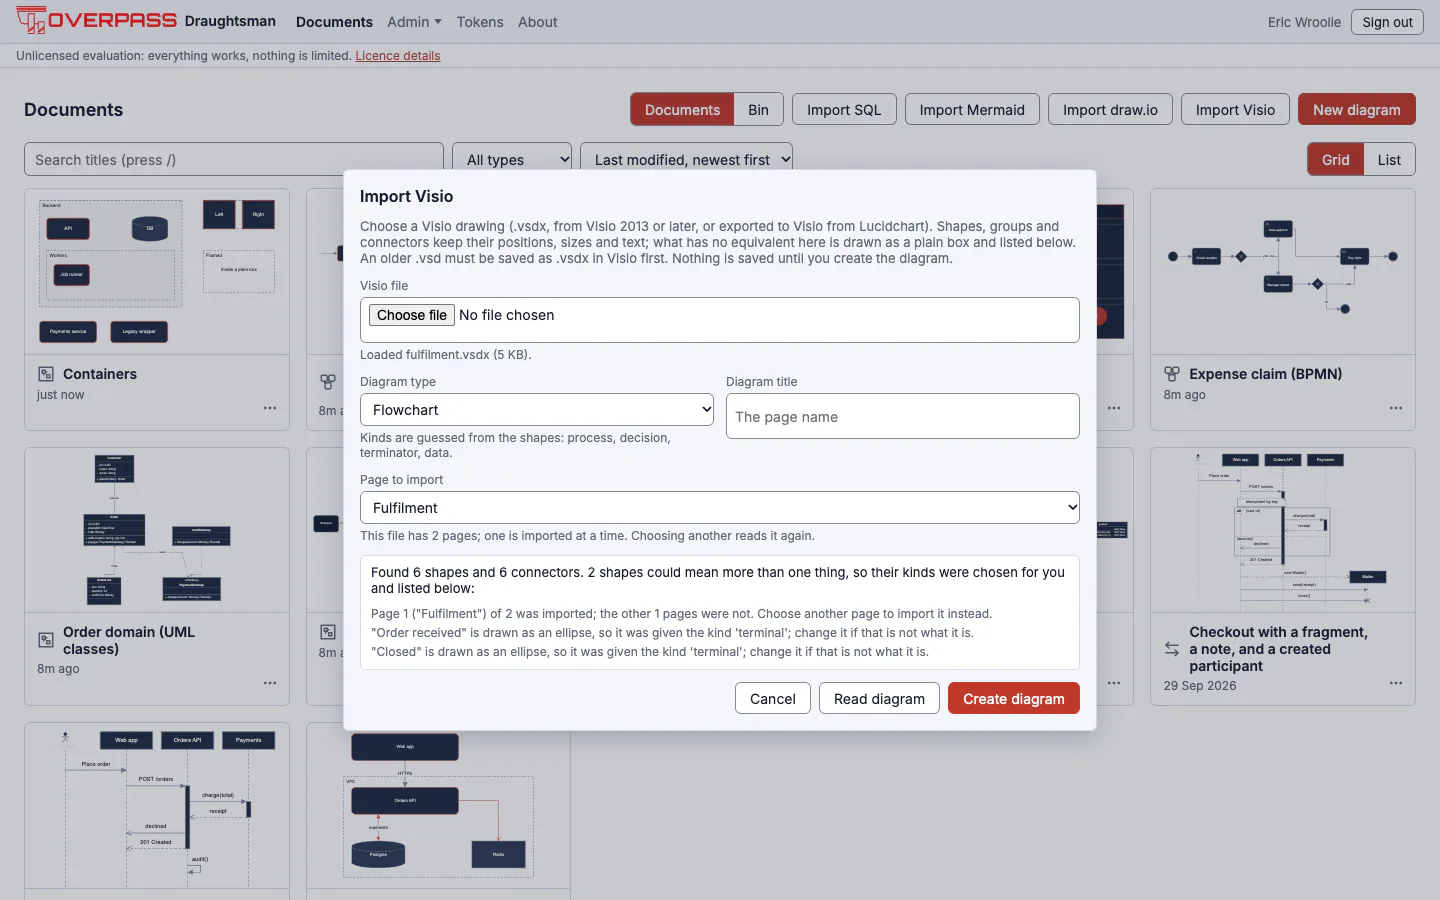1440x900 pixels.
Task: Click the Expense claim (BPMN) card icon
Action: (1172, 374)
